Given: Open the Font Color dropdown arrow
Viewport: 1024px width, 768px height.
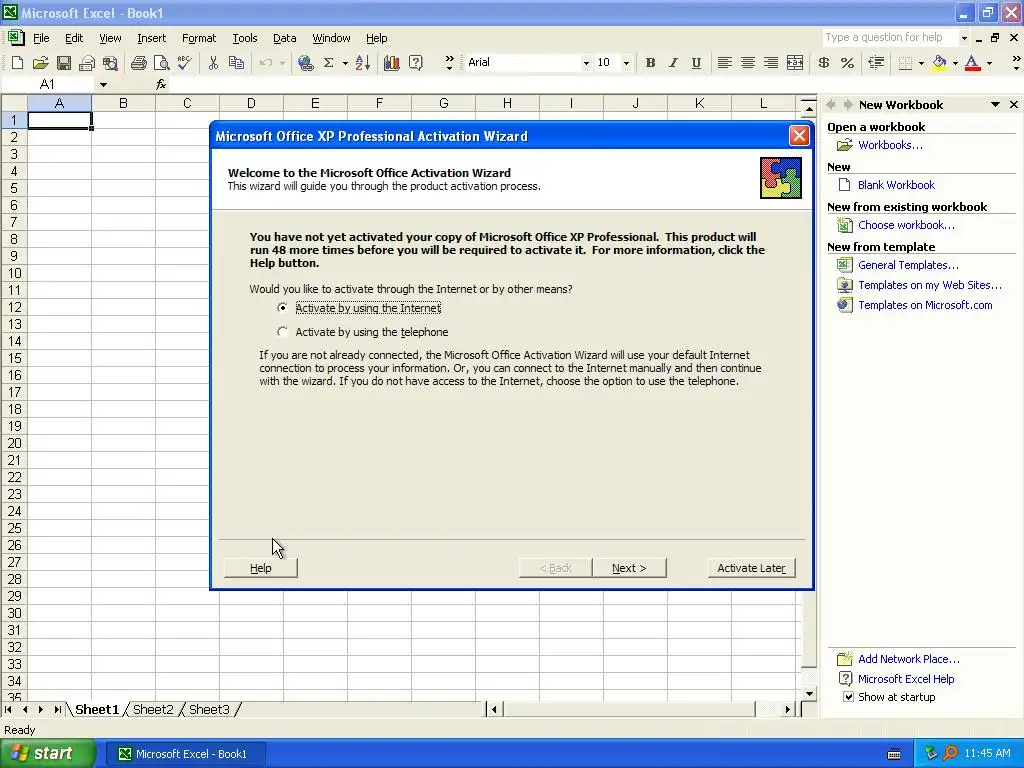Looking at the screenshot, I should coord(989,63).
